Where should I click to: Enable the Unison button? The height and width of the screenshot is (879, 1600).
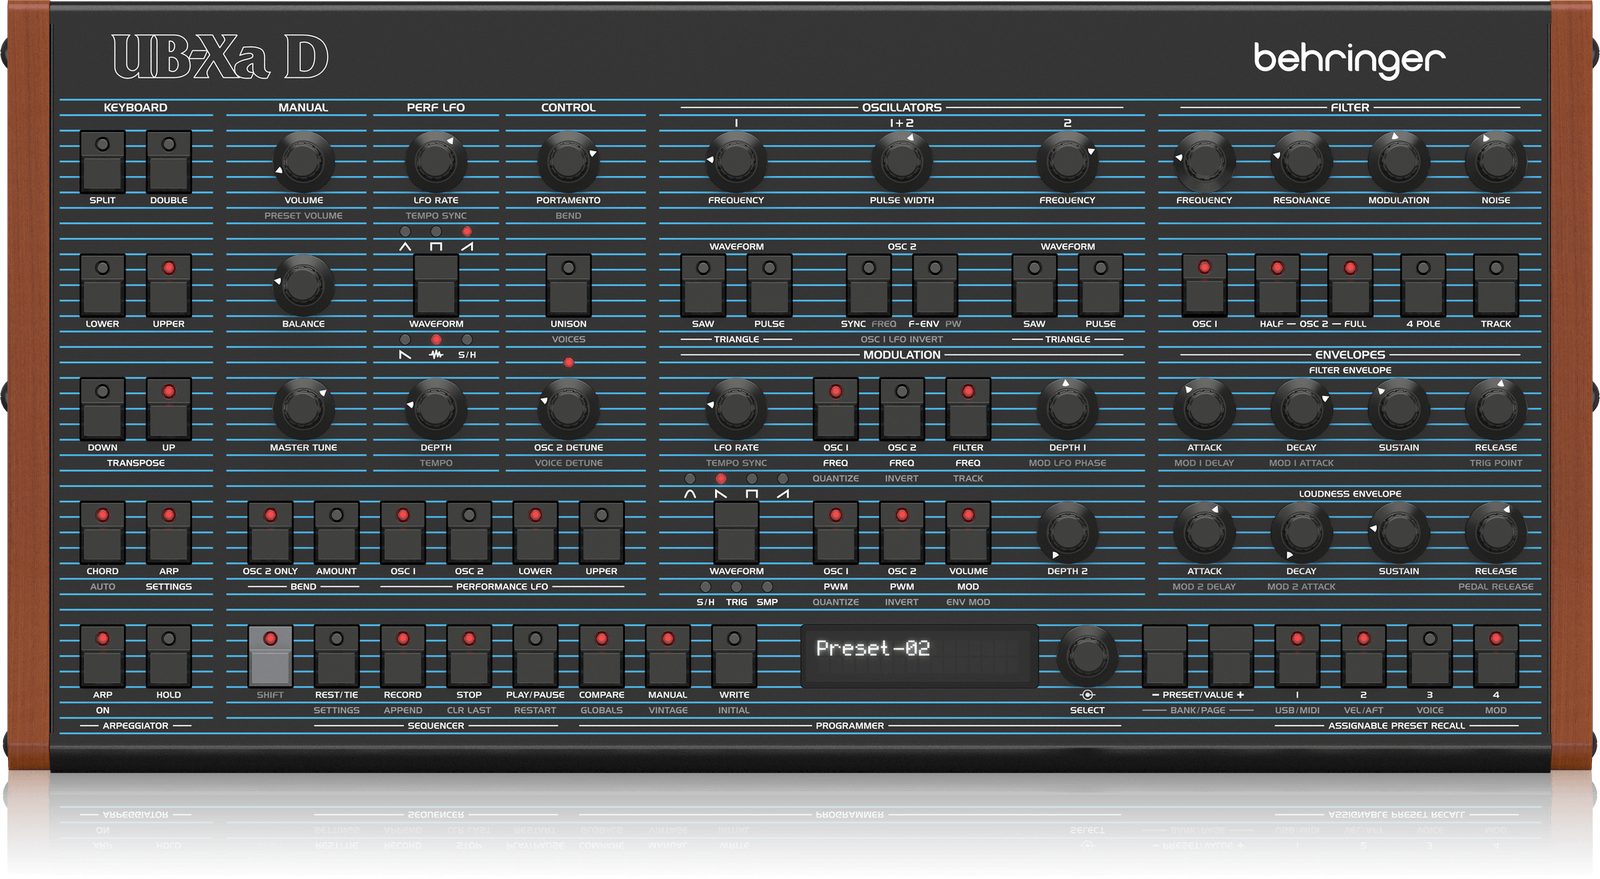pos(568,286)
